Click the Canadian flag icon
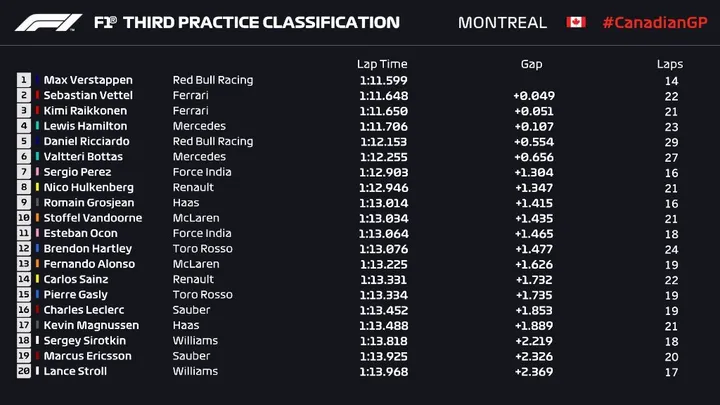 click(576, 22)
